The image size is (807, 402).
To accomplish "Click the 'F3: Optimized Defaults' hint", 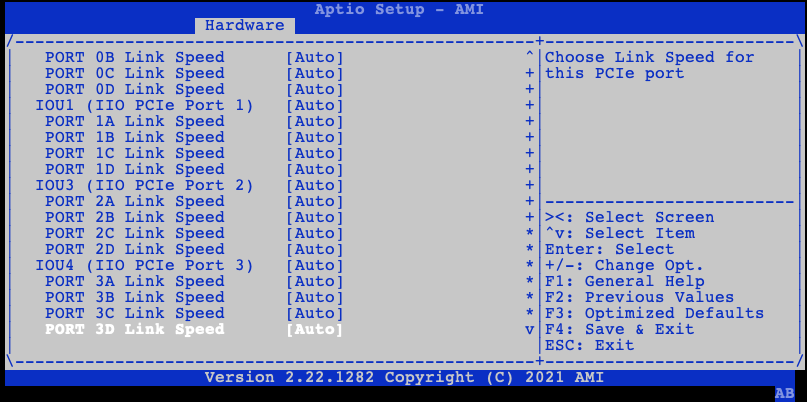I will [654, 313].
